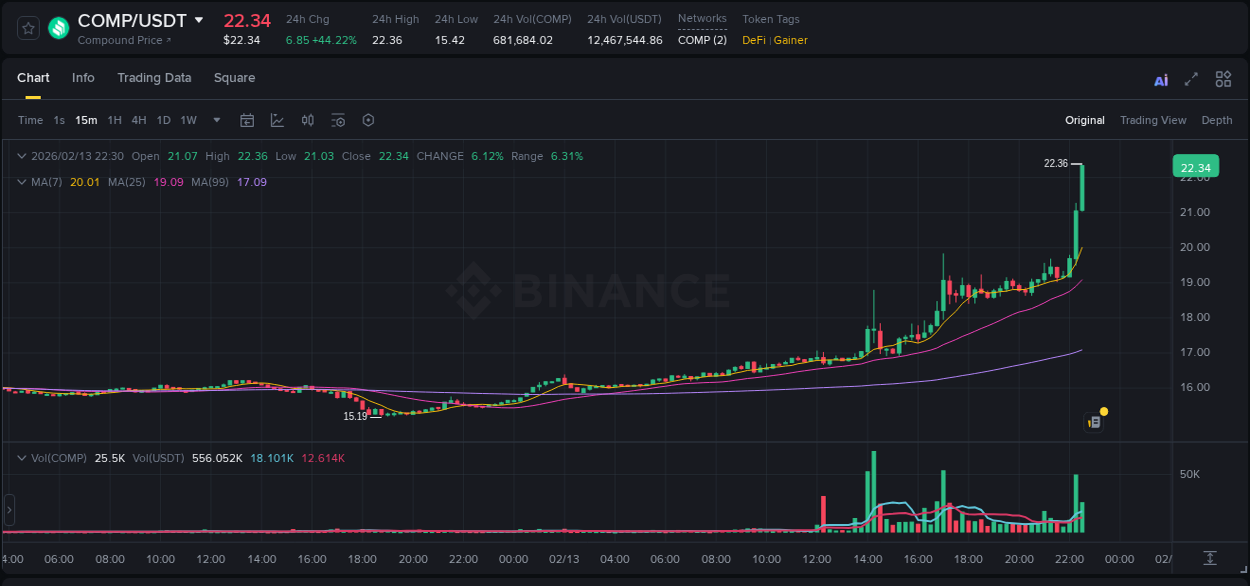Collapse the OHLC price info row
Viewport: 1250px width, 586px height.
coord(22,156)
